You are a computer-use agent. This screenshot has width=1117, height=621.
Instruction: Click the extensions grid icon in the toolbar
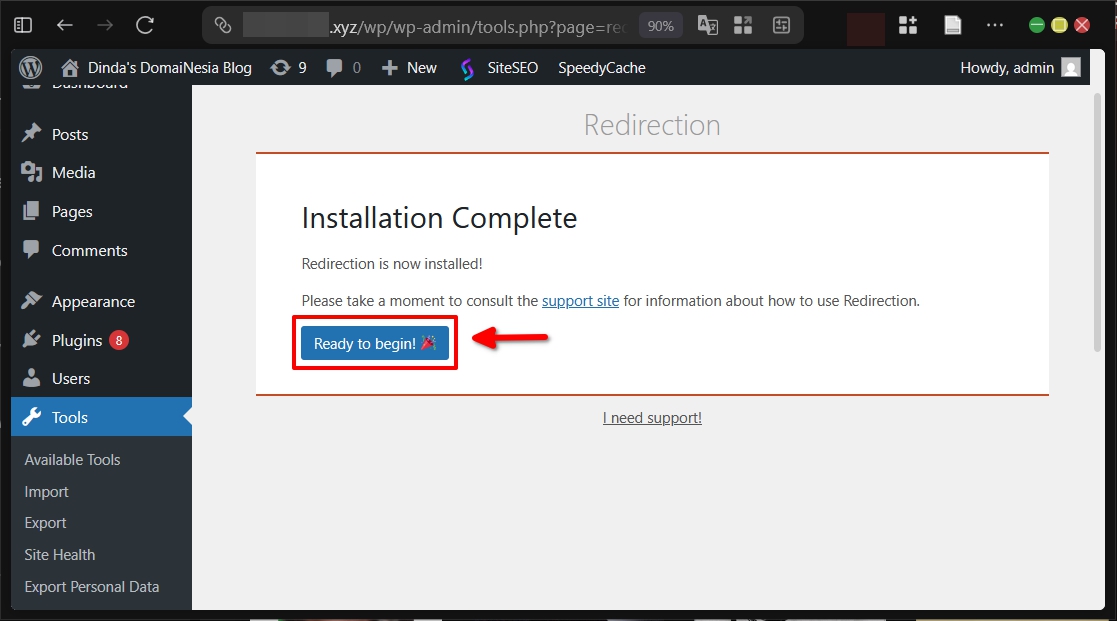pyautogui.click(x=908, y=24)
